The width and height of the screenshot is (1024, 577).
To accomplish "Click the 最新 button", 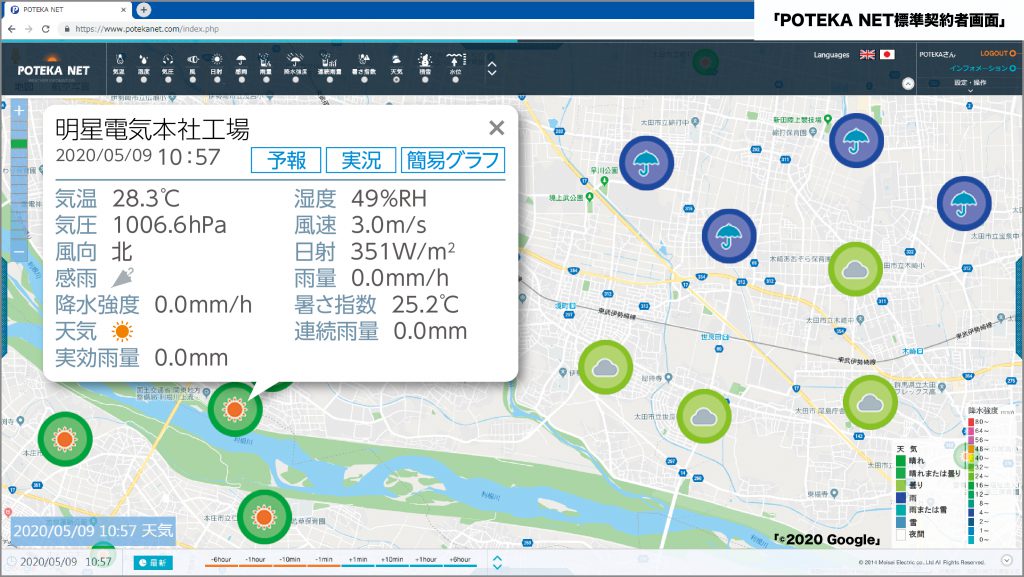I will click(153, 563).
